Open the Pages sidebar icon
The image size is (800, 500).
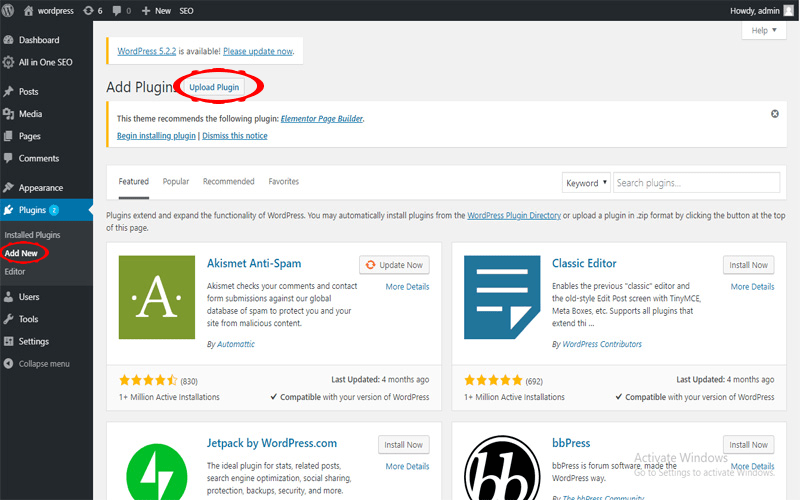8,136
